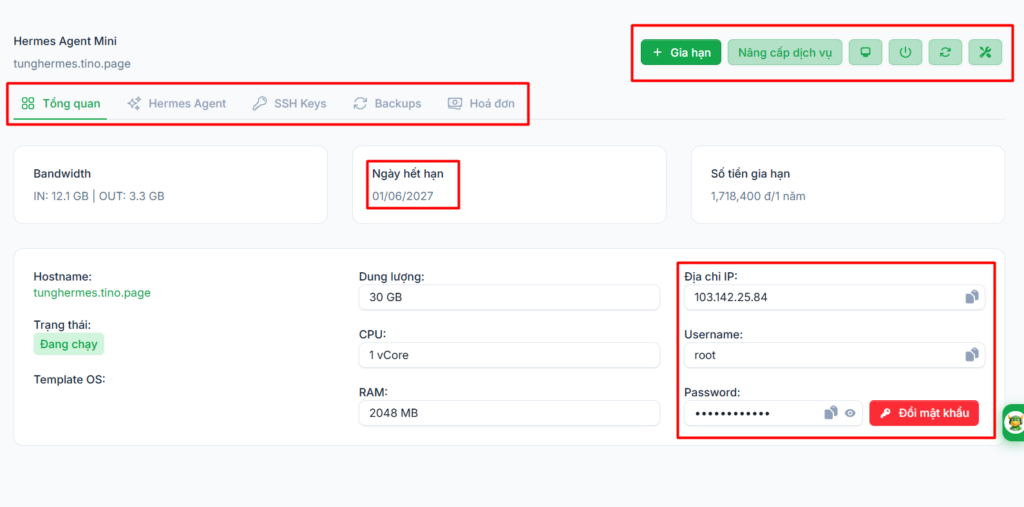
Task: Click the Địa chỉ IP field 103.142.25.84
Action: (x=835, y=297)
